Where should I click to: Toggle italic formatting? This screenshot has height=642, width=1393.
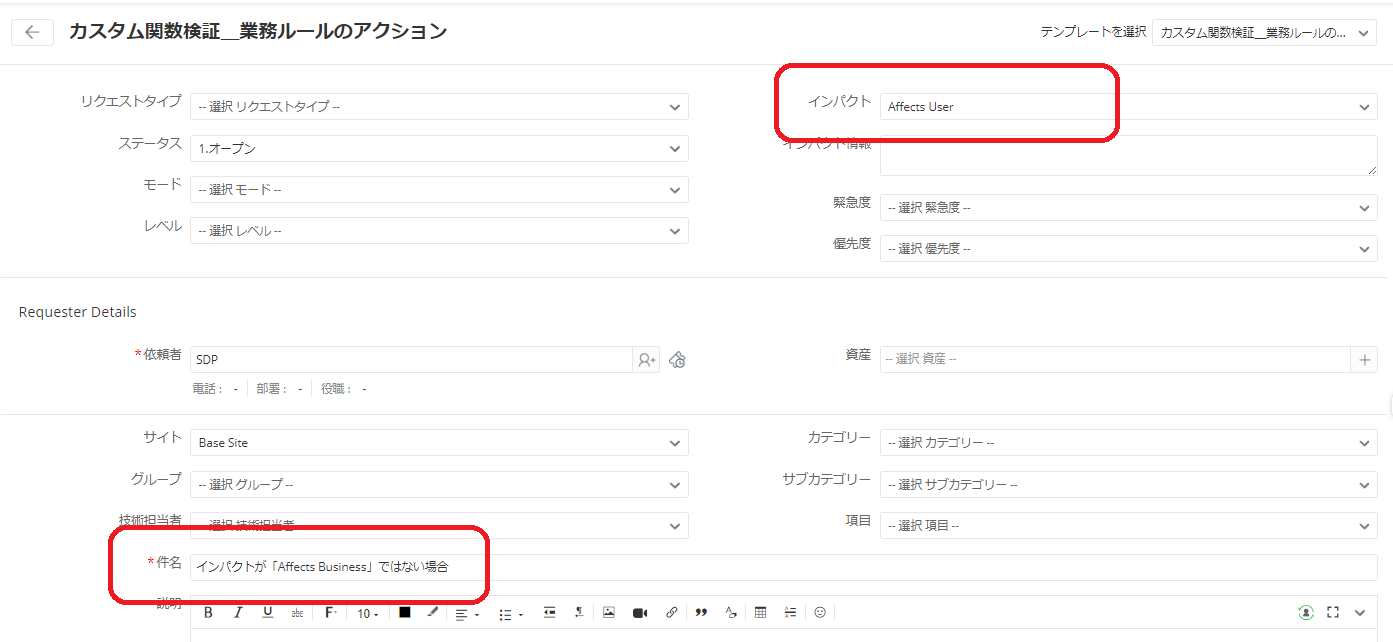pyautogui.click(x=238, y=613)
